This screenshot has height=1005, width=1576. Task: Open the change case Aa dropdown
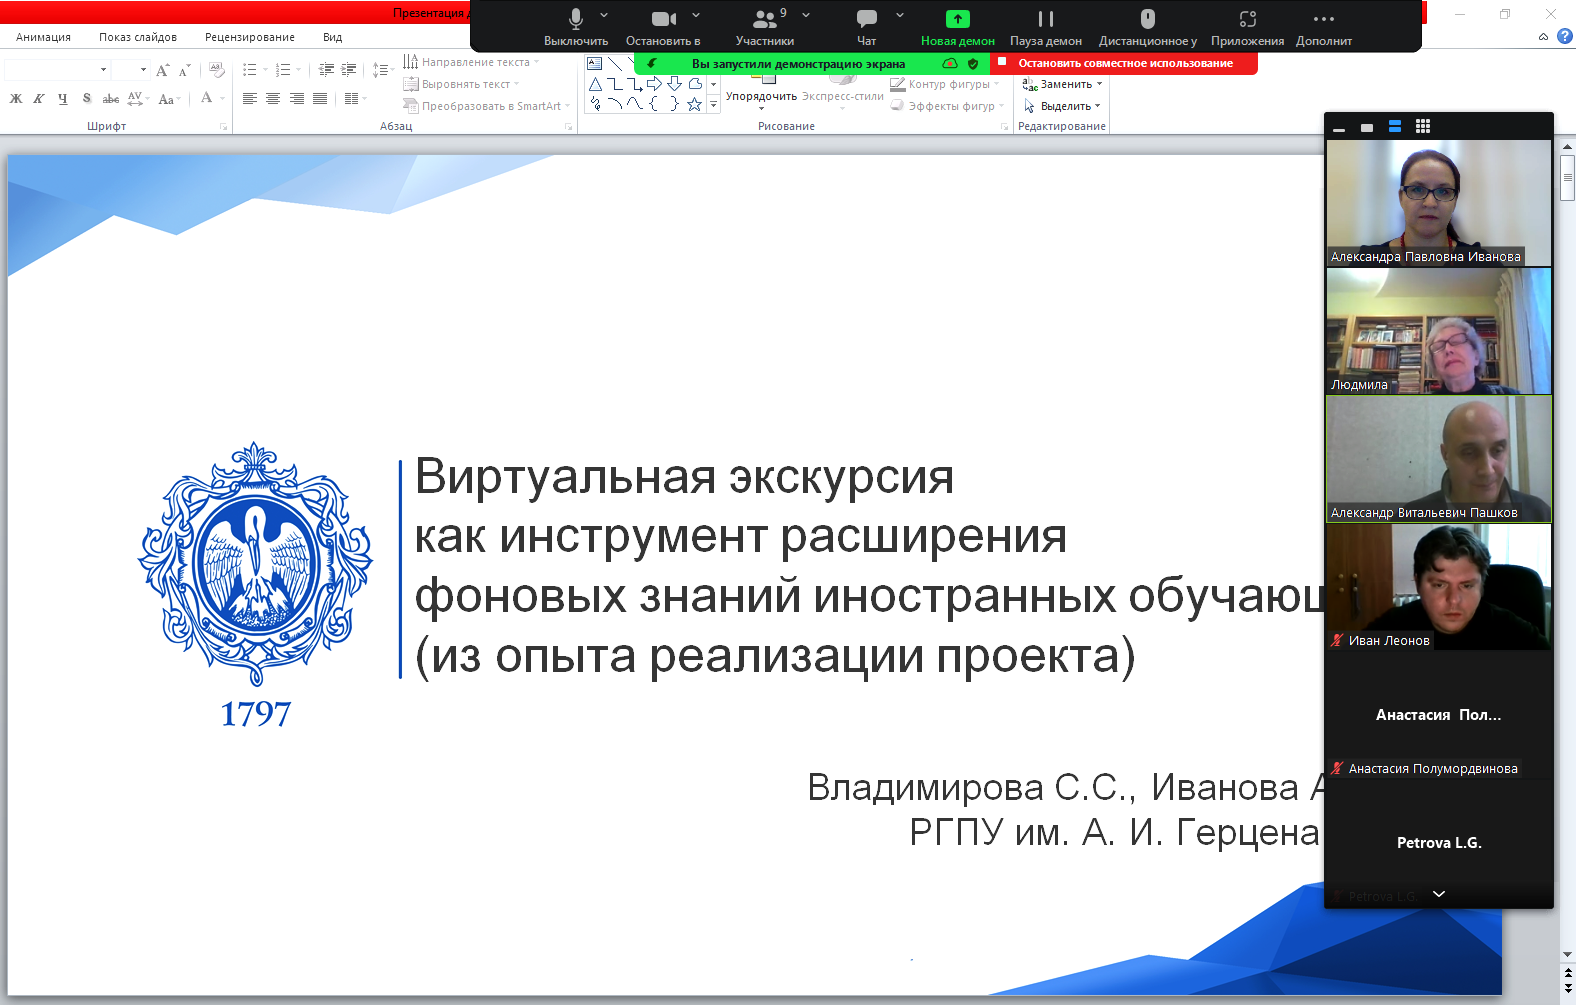[x=169, y=98]
